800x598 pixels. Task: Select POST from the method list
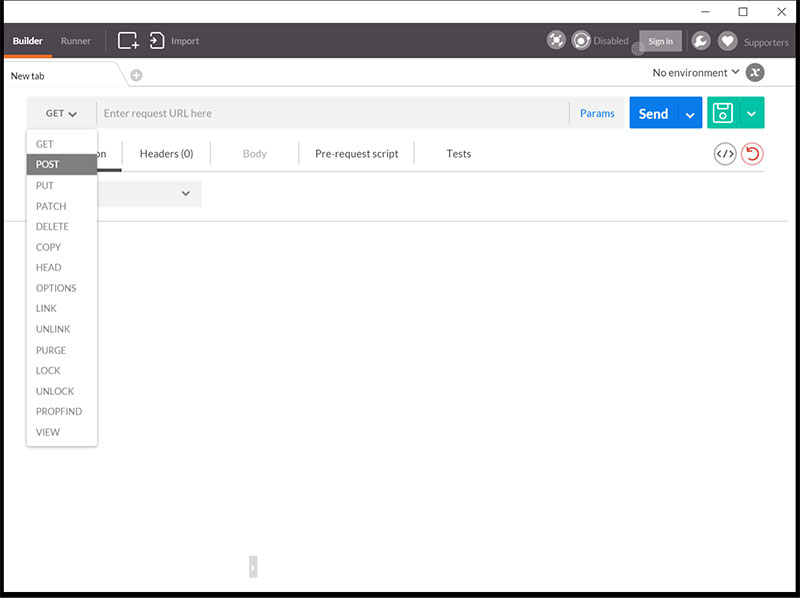point(62,164)
